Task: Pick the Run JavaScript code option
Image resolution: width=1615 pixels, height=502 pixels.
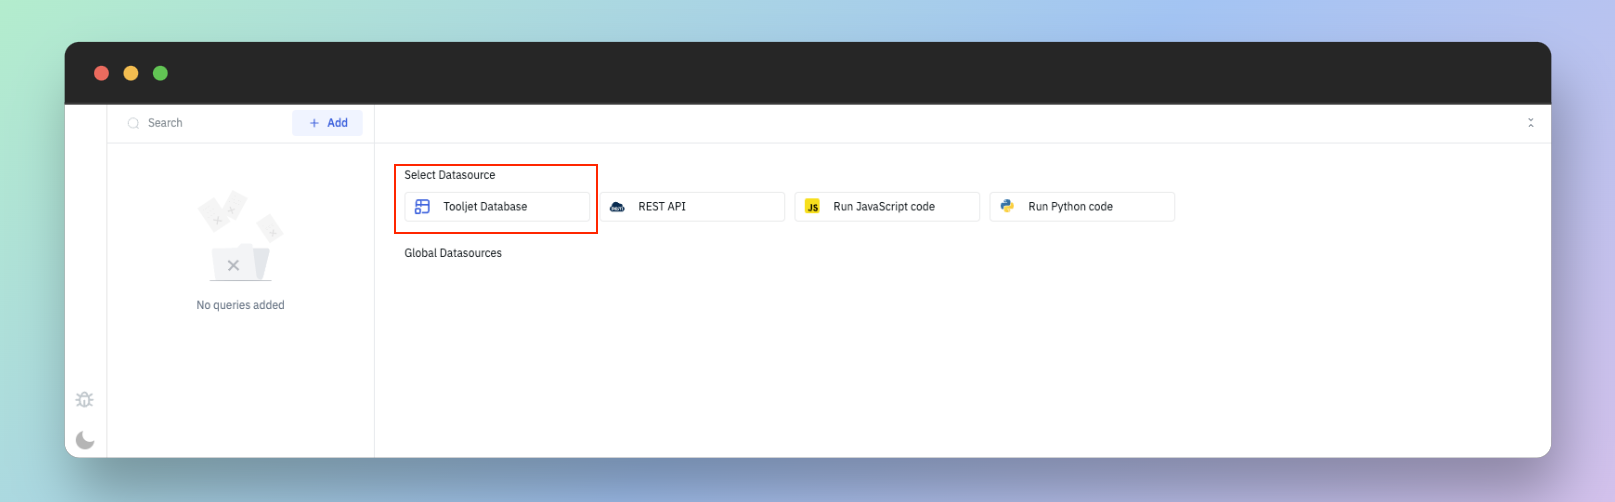Action: tap(887, 207)
